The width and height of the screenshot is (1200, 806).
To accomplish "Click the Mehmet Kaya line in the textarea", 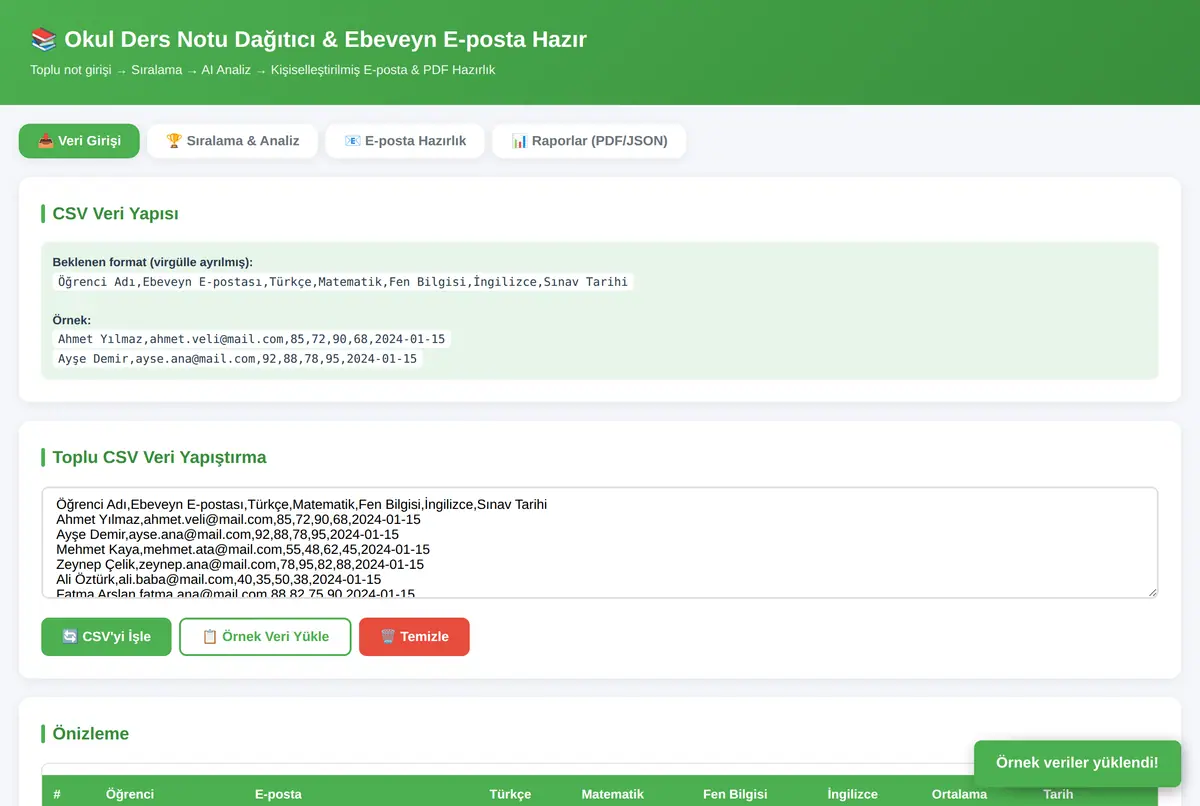I will [243, 549].
